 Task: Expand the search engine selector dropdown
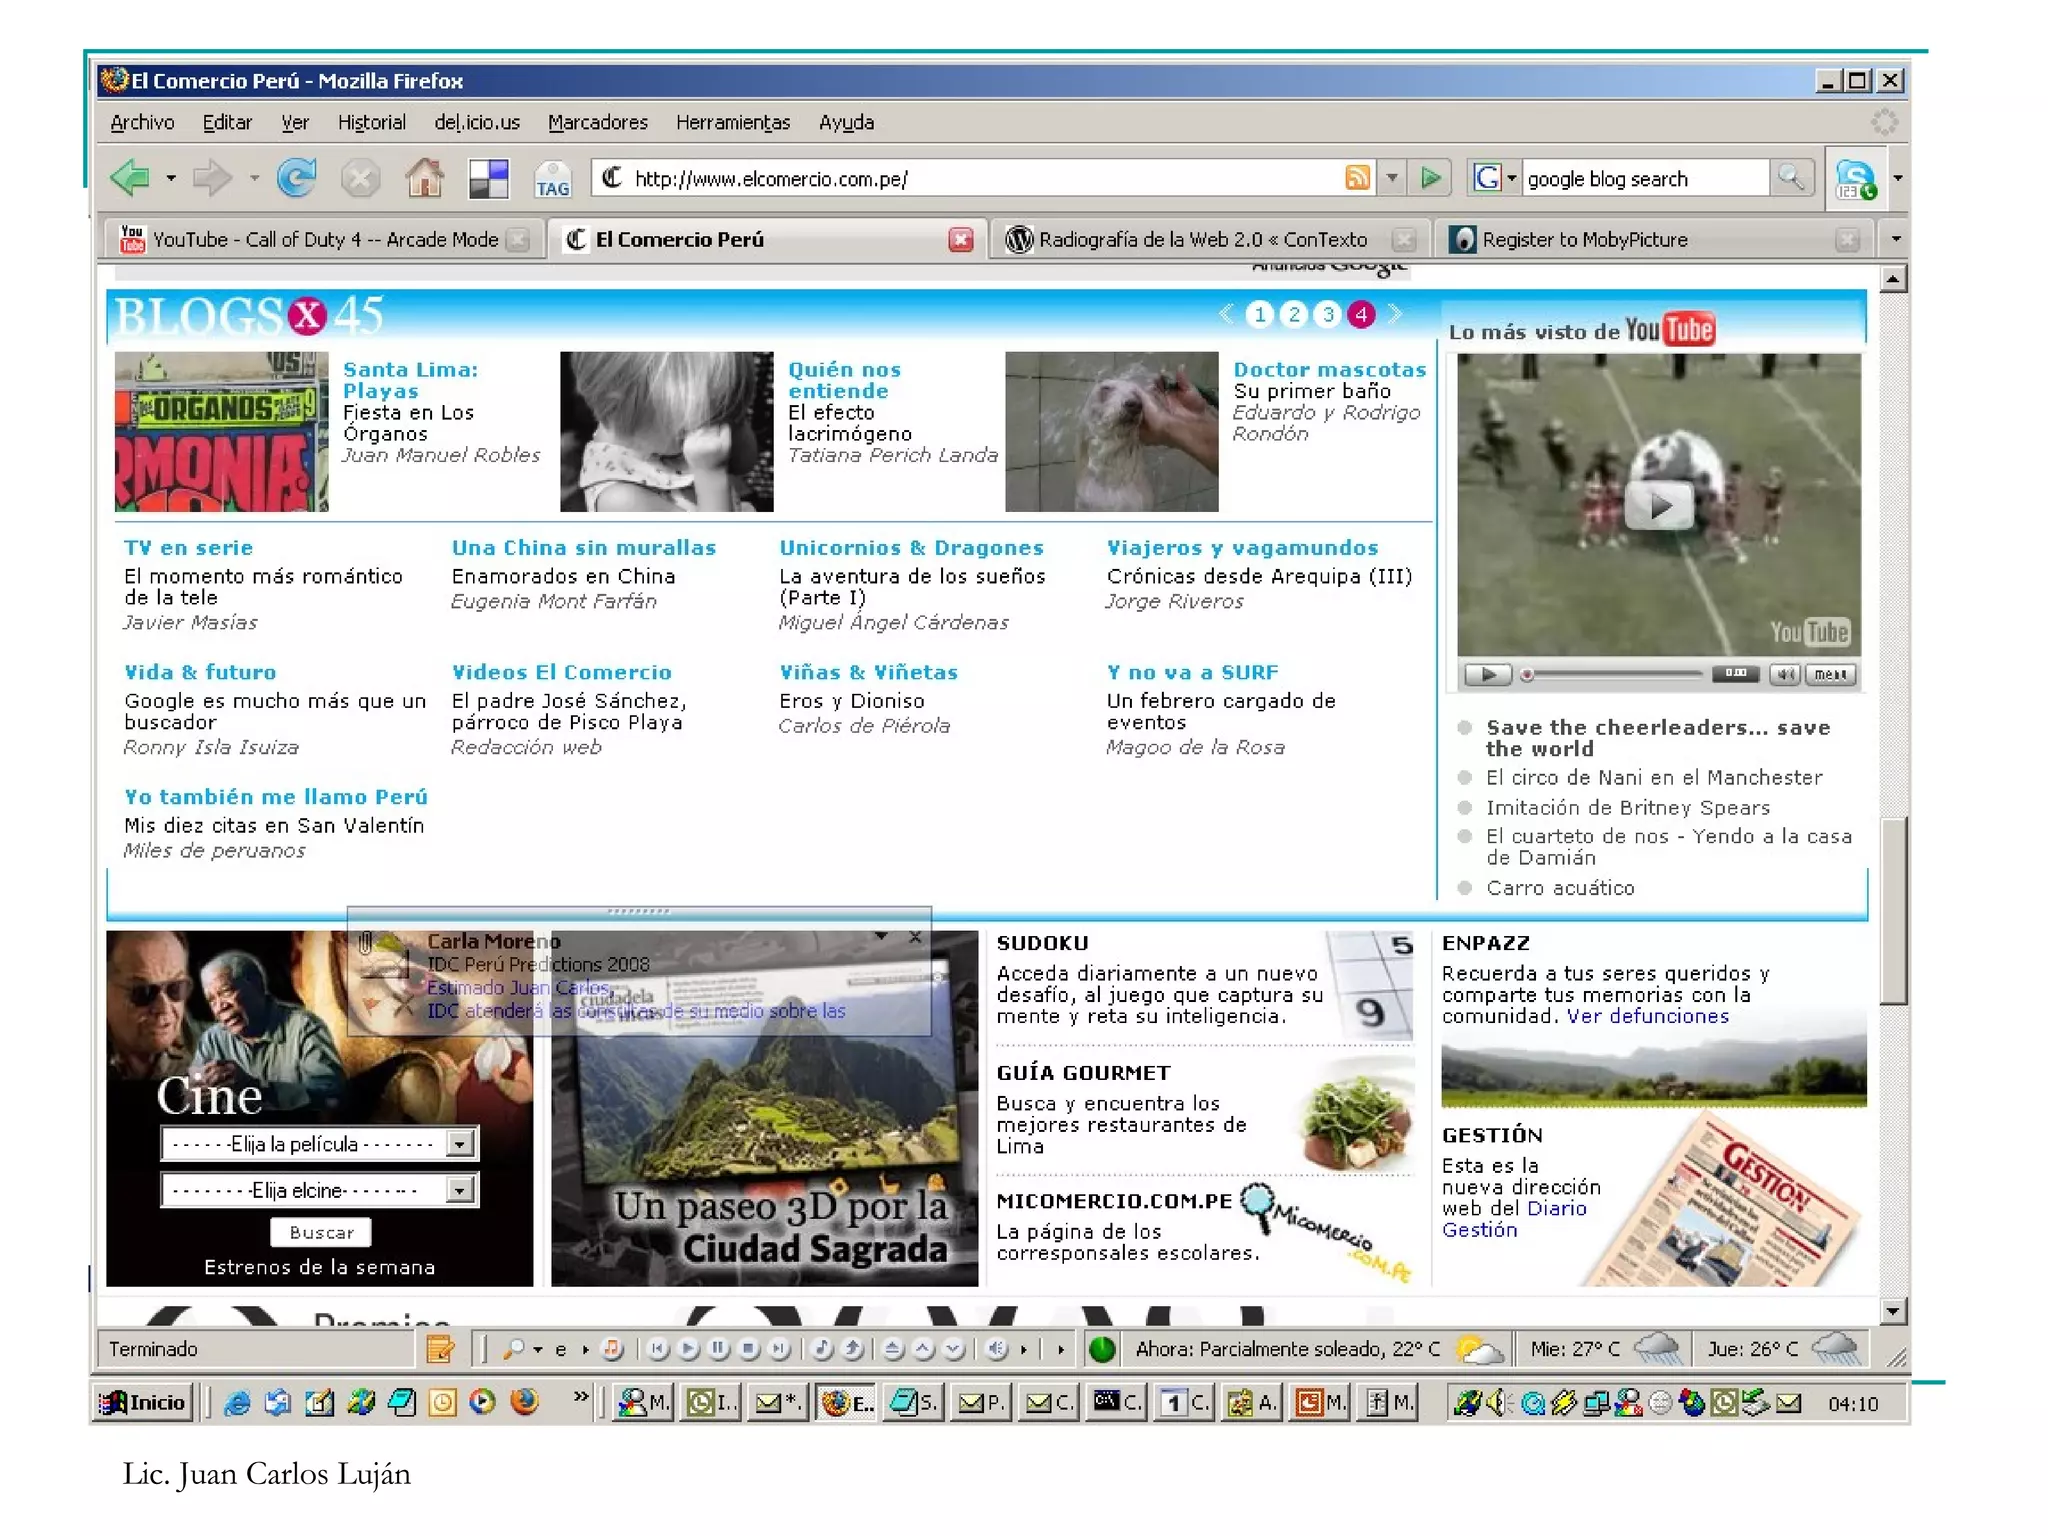(x=1511, y=178)
